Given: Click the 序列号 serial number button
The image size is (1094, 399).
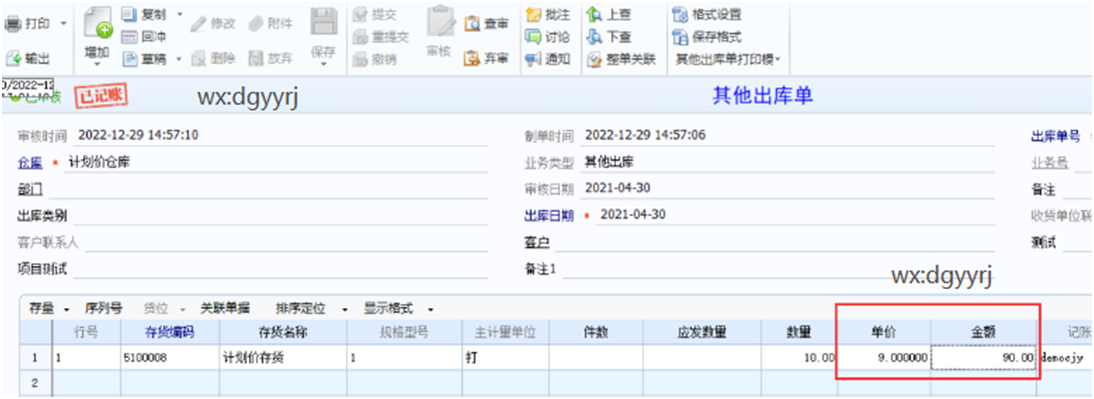Looking at the screenshot, I should point(103,308).
